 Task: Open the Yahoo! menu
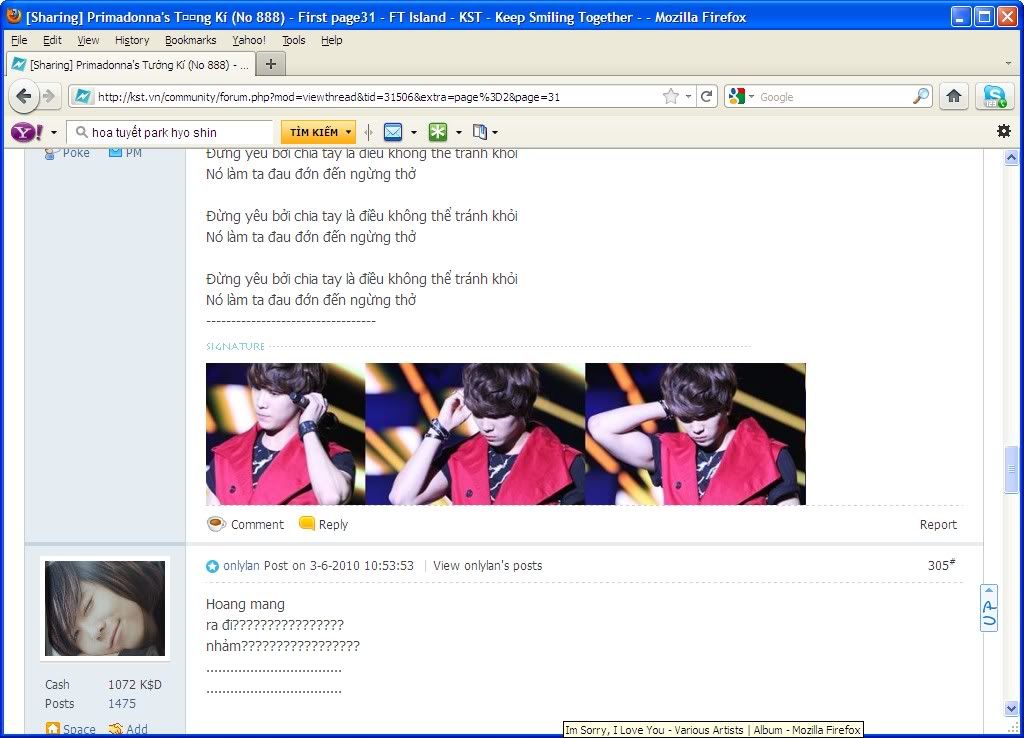(249, 40)
